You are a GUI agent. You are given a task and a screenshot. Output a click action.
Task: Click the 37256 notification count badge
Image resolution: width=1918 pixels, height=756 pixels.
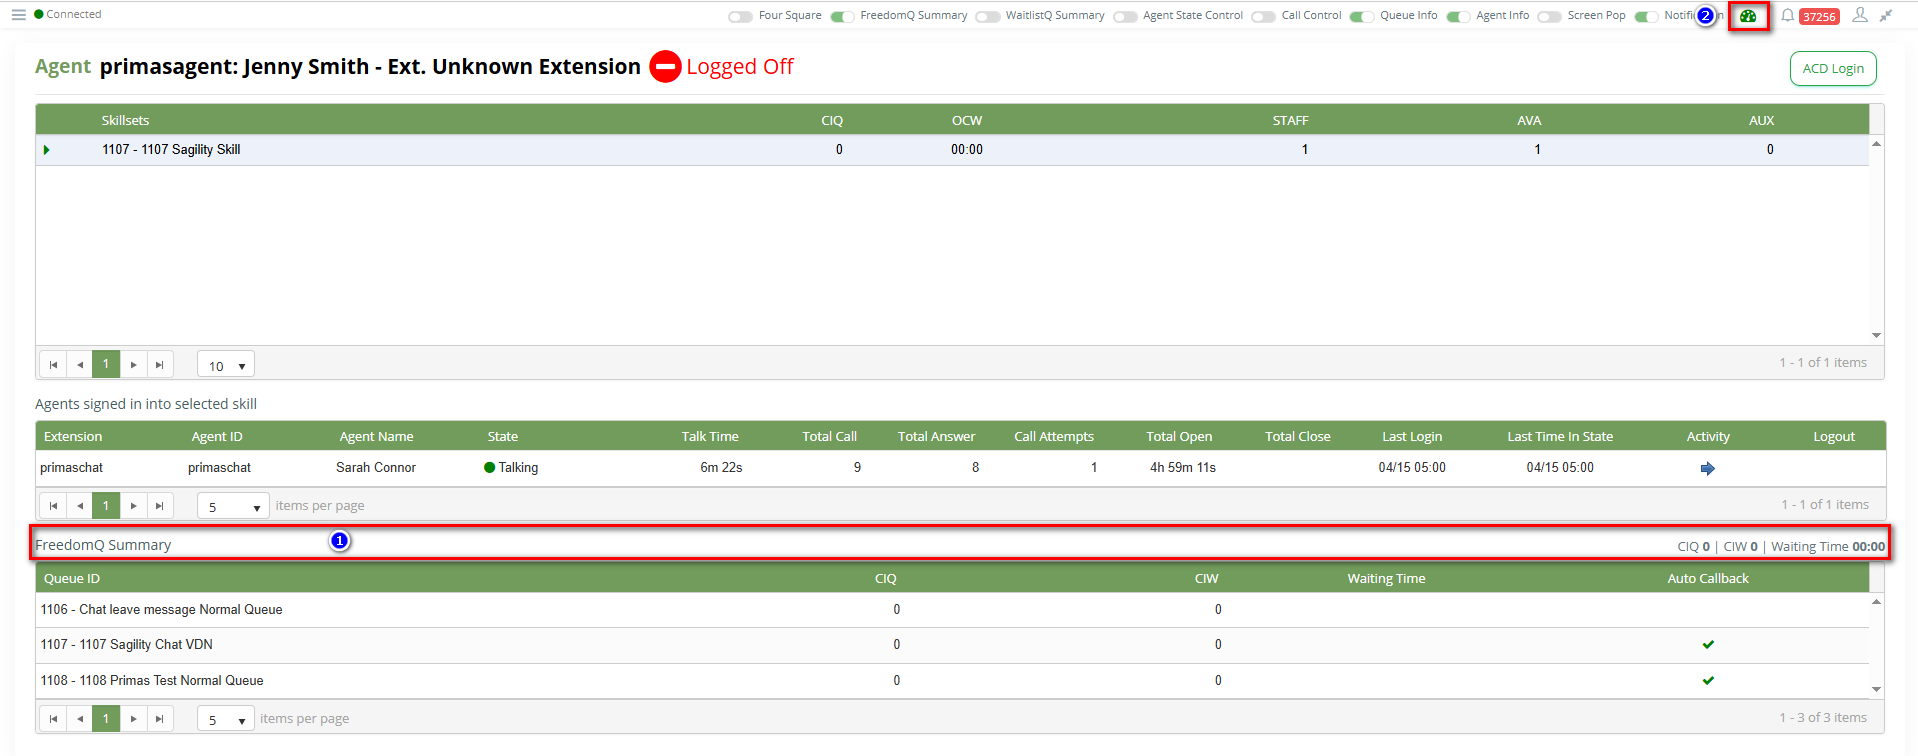pos(1818,17)
